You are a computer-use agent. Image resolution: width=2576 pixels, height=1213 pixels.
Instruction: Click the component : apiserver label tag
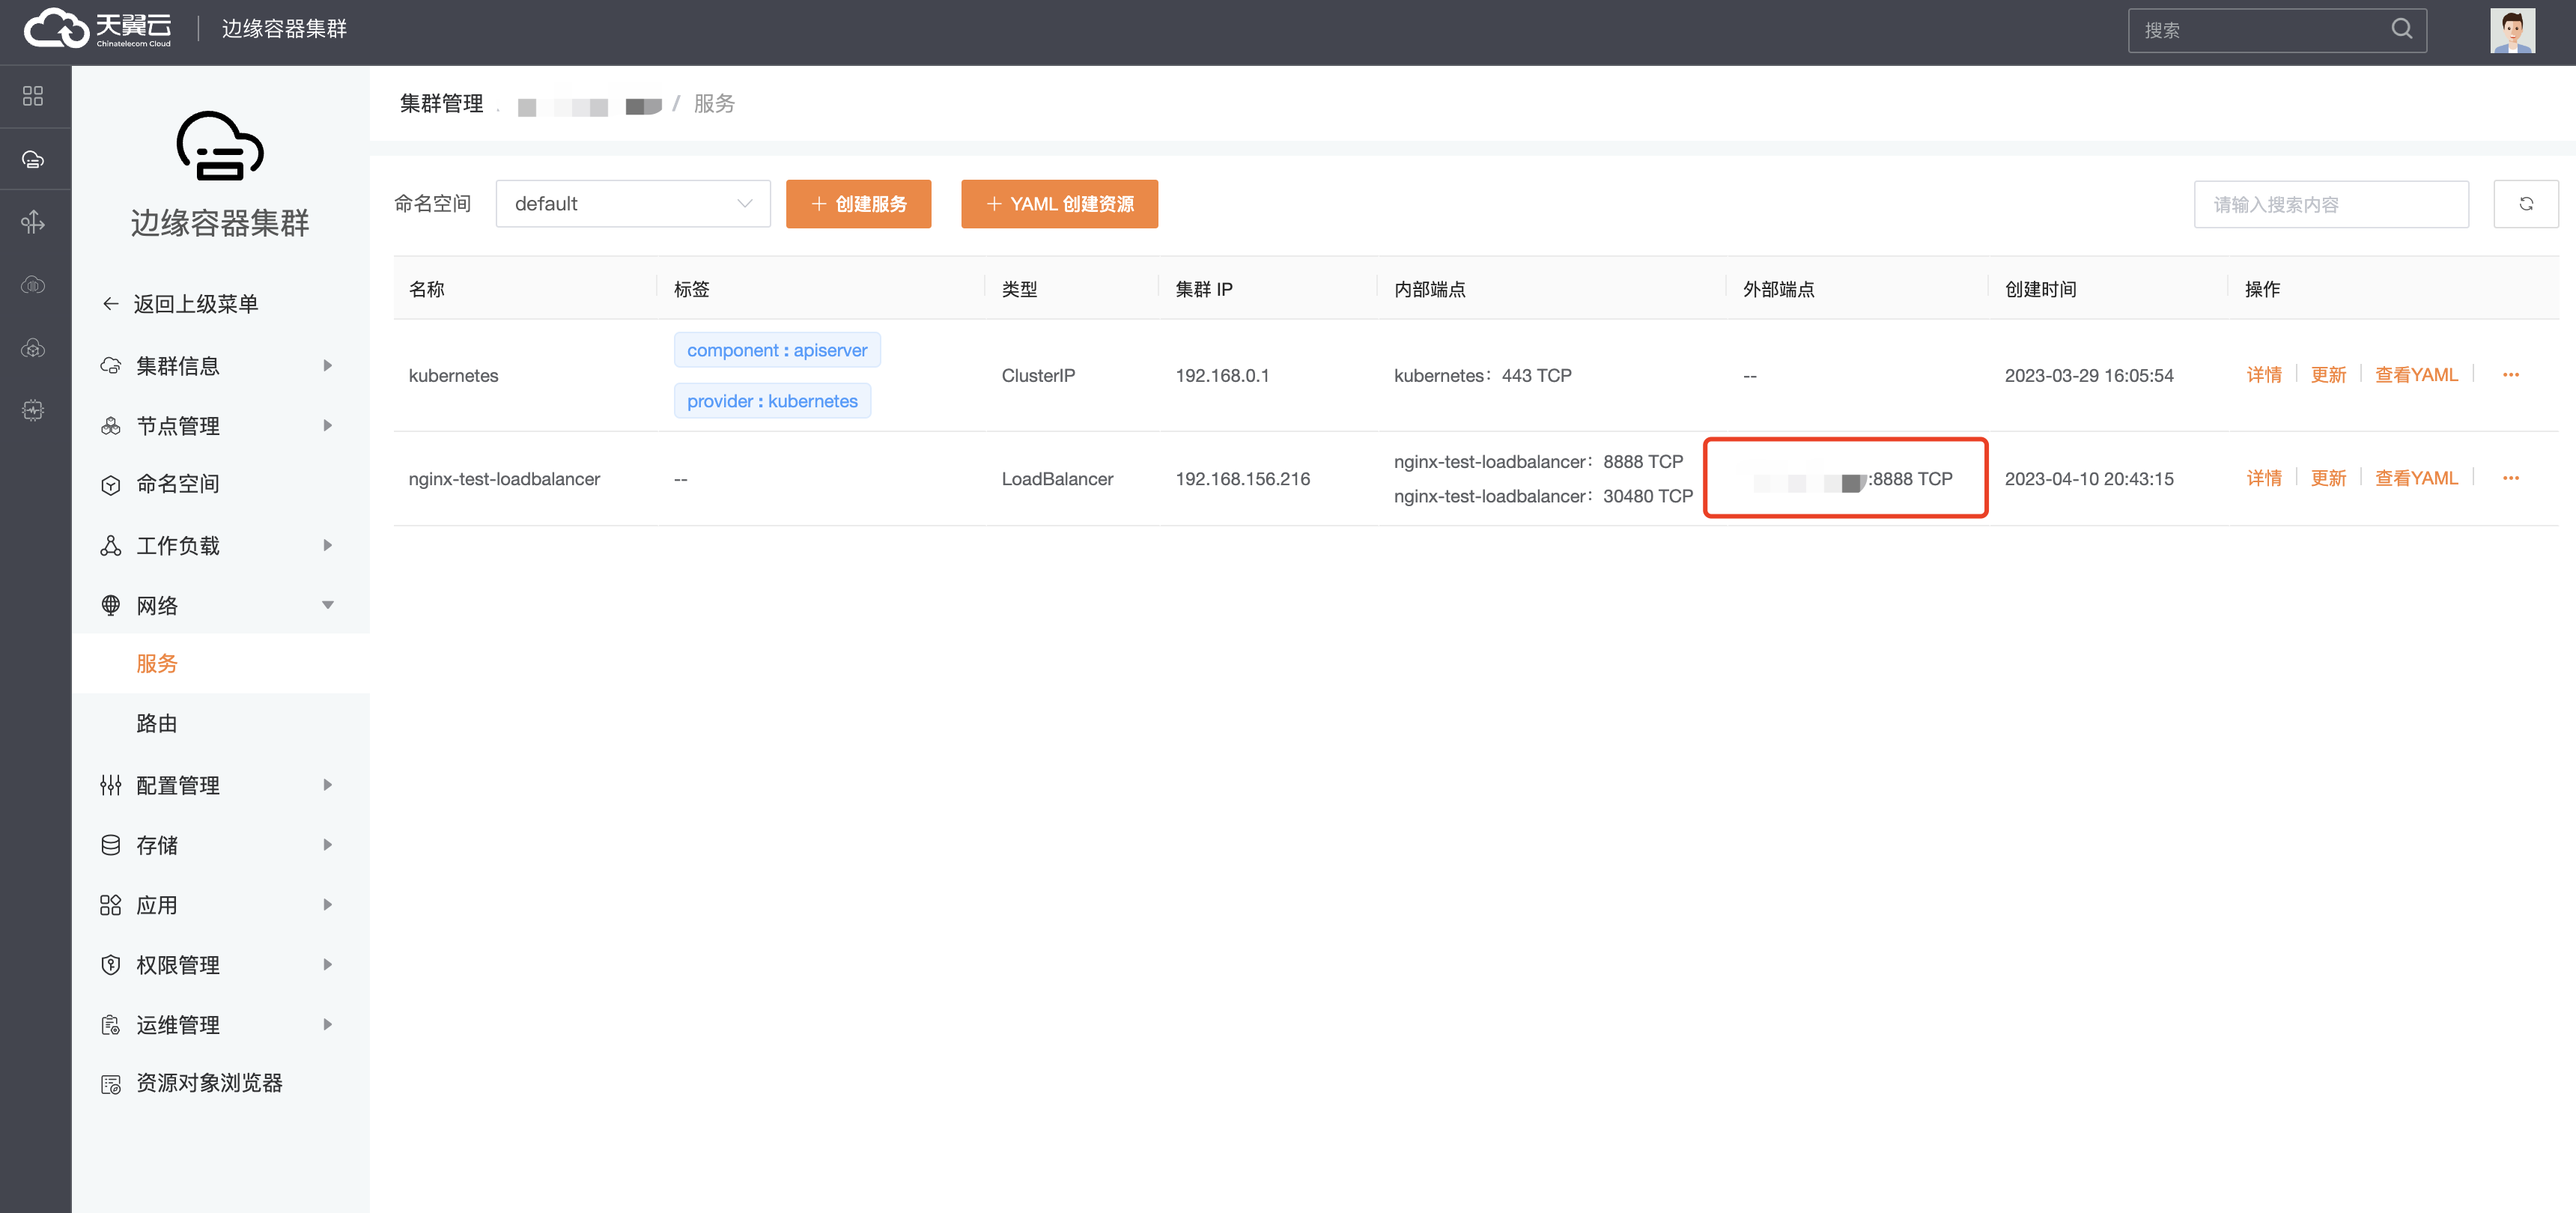tap(777, 350)
